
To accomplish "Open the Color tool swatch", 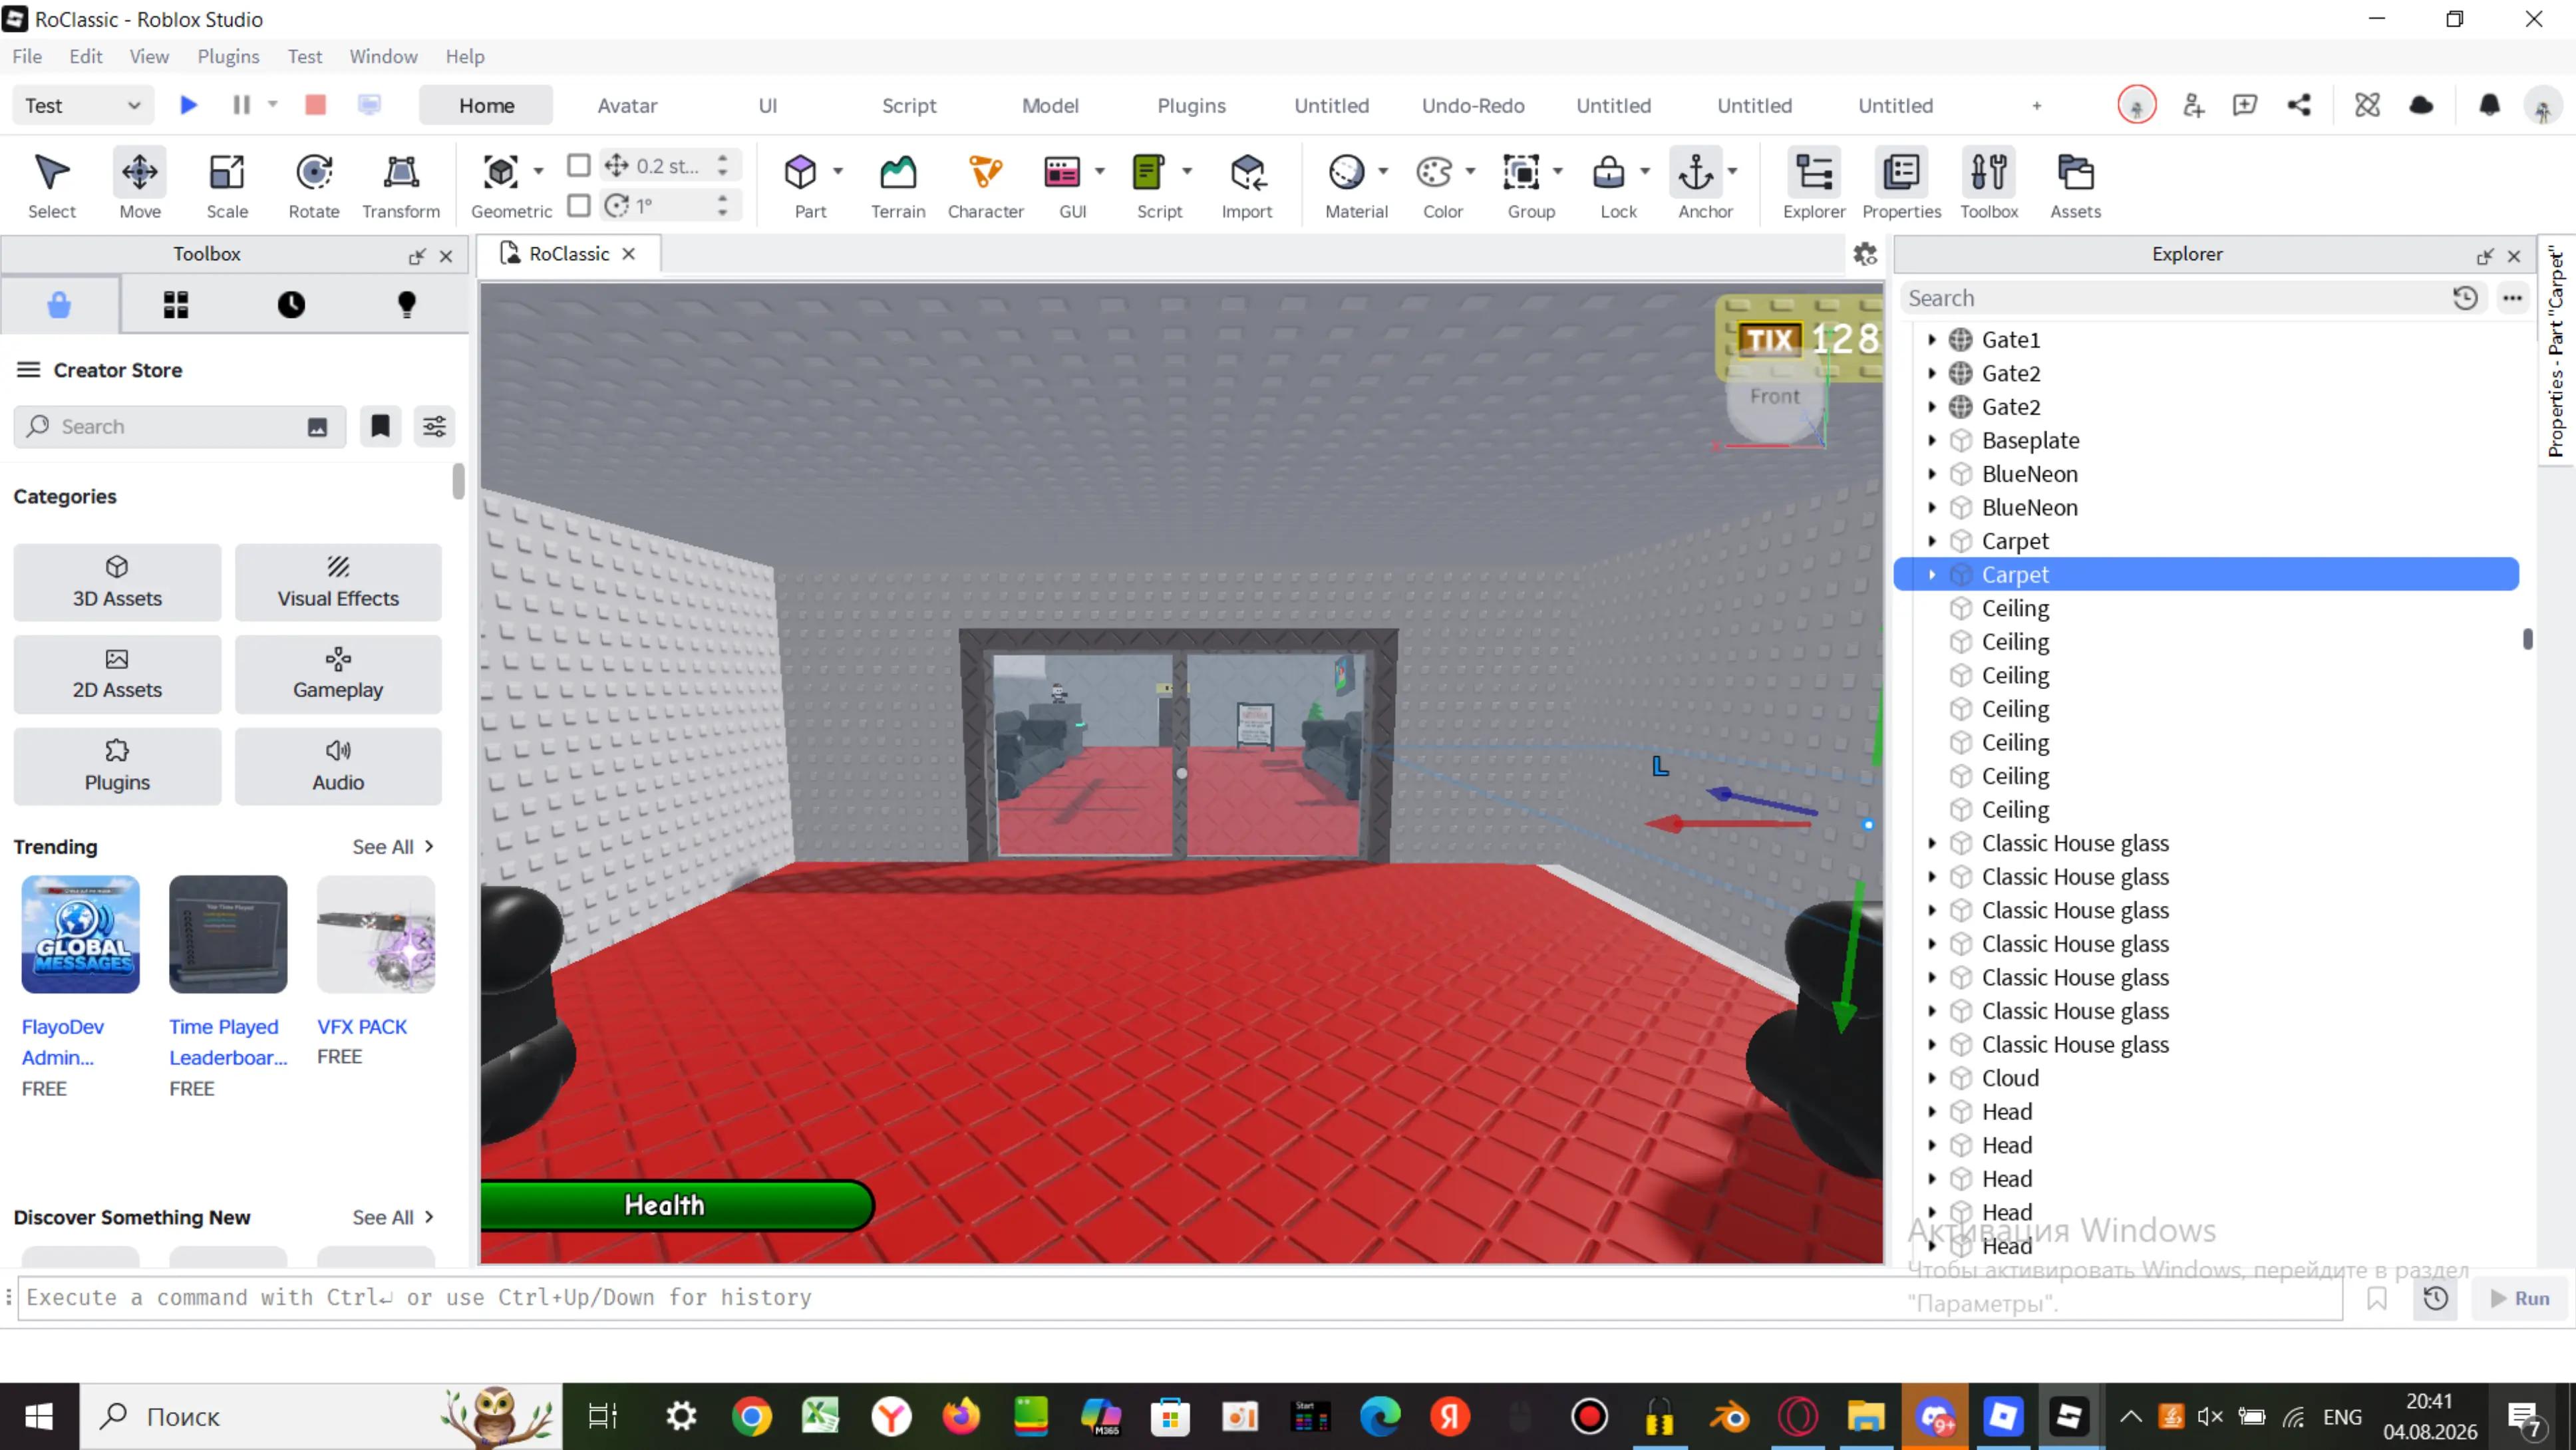I will click(x=1434, y=173).
